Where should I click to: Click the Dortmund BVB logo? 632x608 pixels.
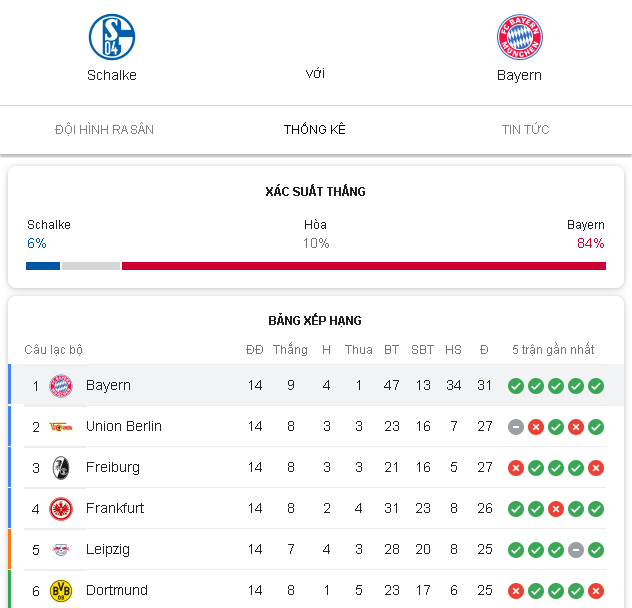(61, 591)
